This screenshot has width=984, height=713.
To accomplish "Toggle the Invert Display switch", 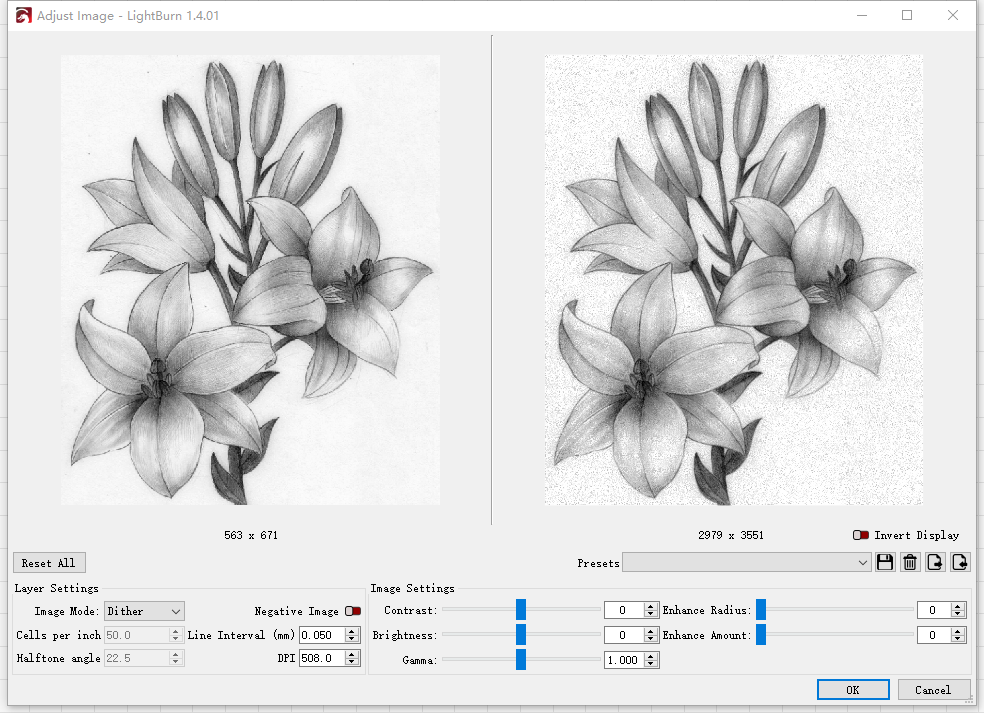I will point(861,535).
